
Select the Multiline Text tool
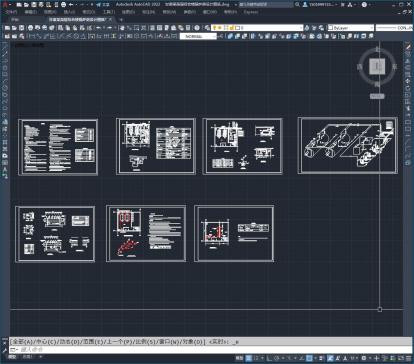click(x=5, y=169)
